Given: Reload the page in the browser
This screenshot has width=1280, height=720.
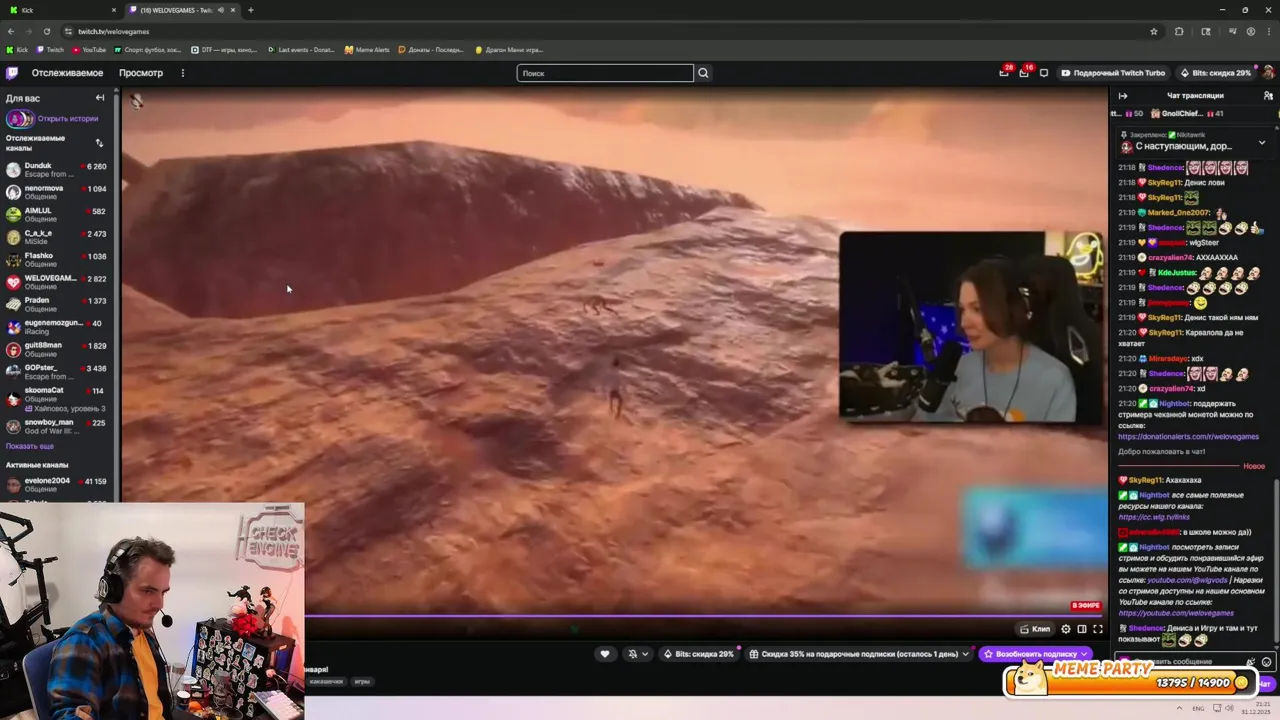Looking at the screenshot, I should click(x=47, y=31).
